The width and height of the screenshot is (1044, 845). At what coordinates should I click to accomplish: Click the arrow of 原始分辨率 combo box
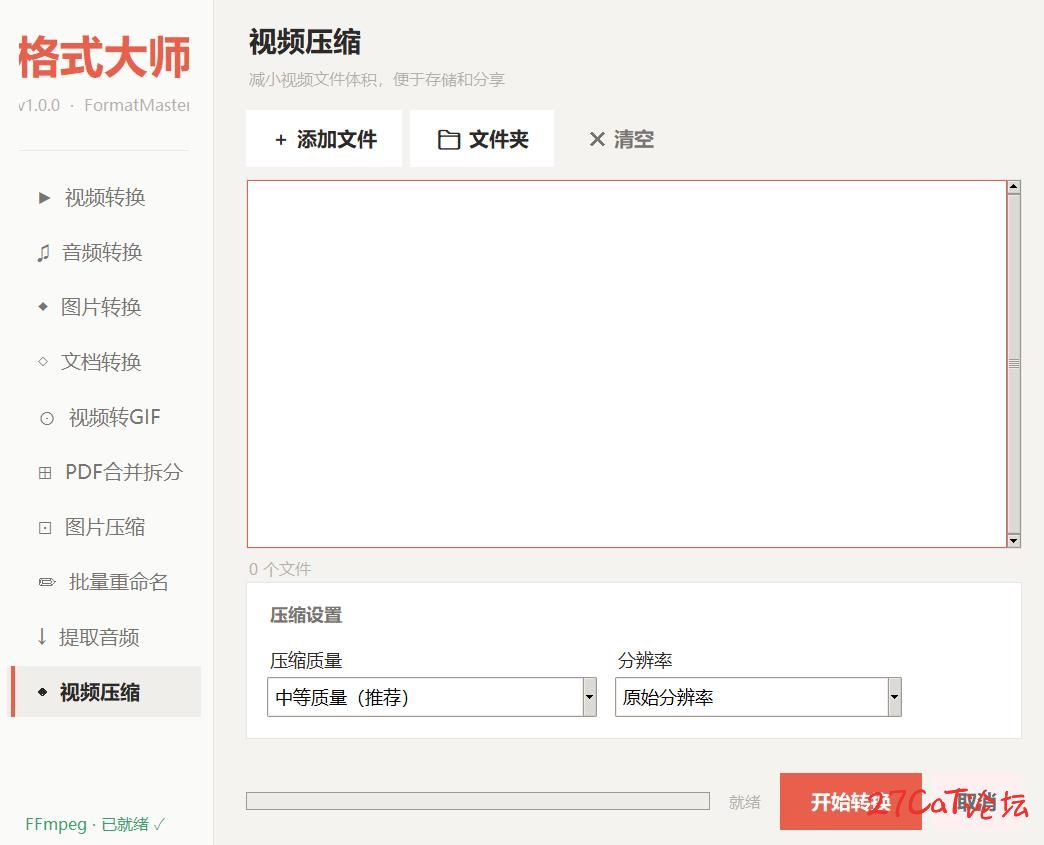pyautogui.click(x=894, y=697)
